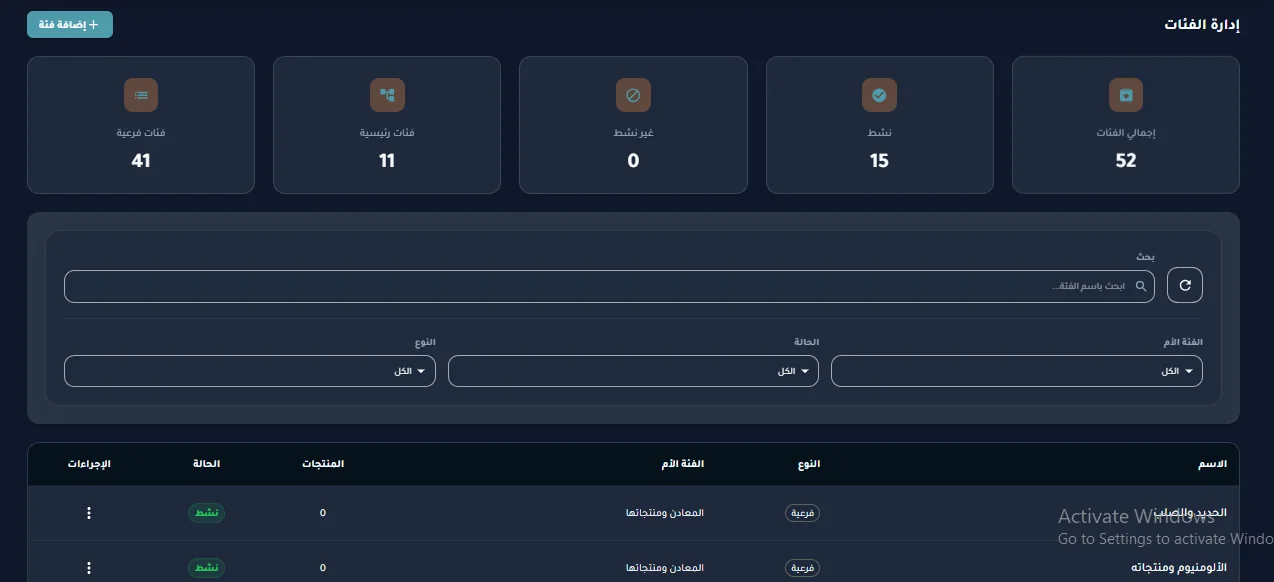Viewport: 1274px width, 582px height.
Task: Click the الاسم table column header
Action: pos(1213,464)
